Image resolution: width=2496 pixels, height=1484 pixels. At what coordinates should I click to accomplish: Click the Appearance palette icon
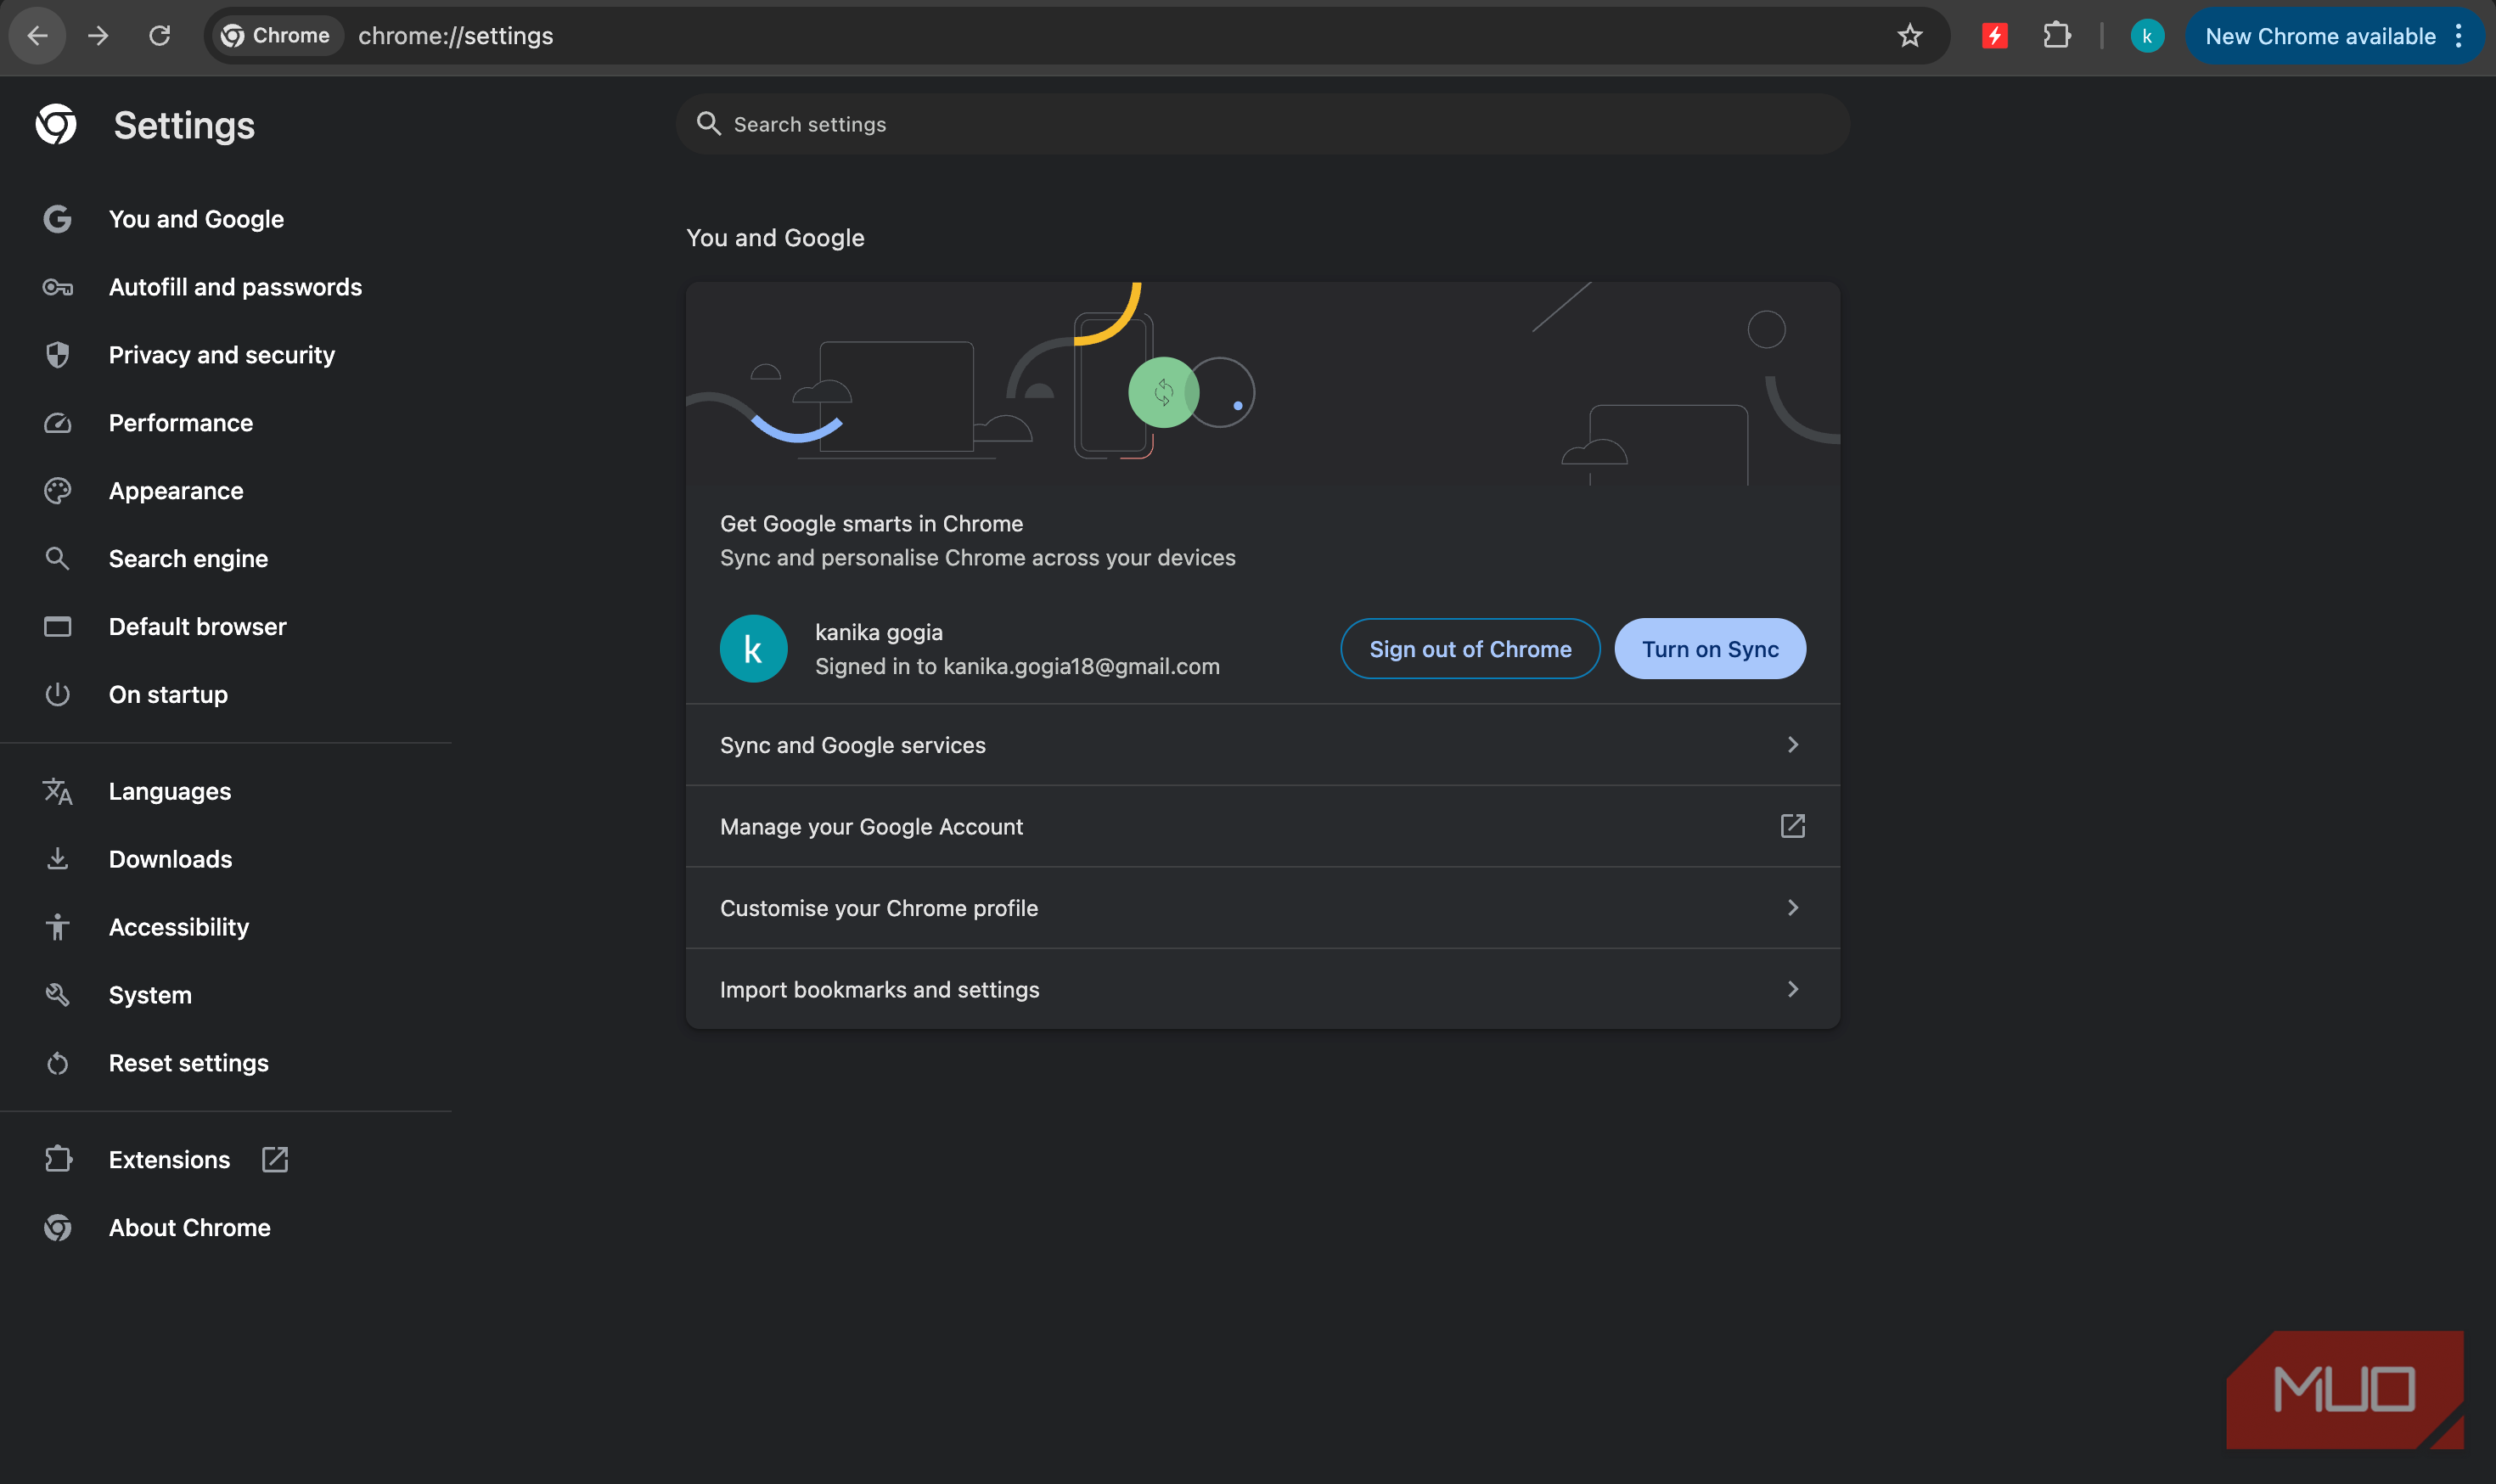click(57, 491)
